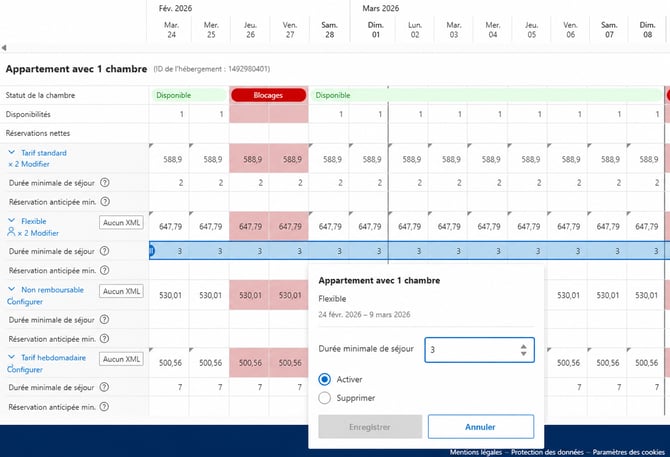
Task: Click the calendar previous arrow at left
Action: [4, 48]
